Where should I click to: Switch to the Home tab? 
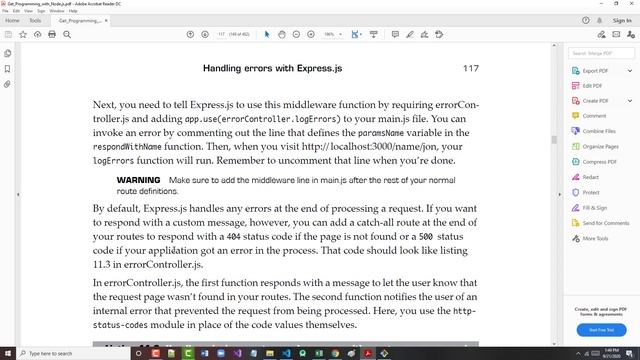coord(12,20)
